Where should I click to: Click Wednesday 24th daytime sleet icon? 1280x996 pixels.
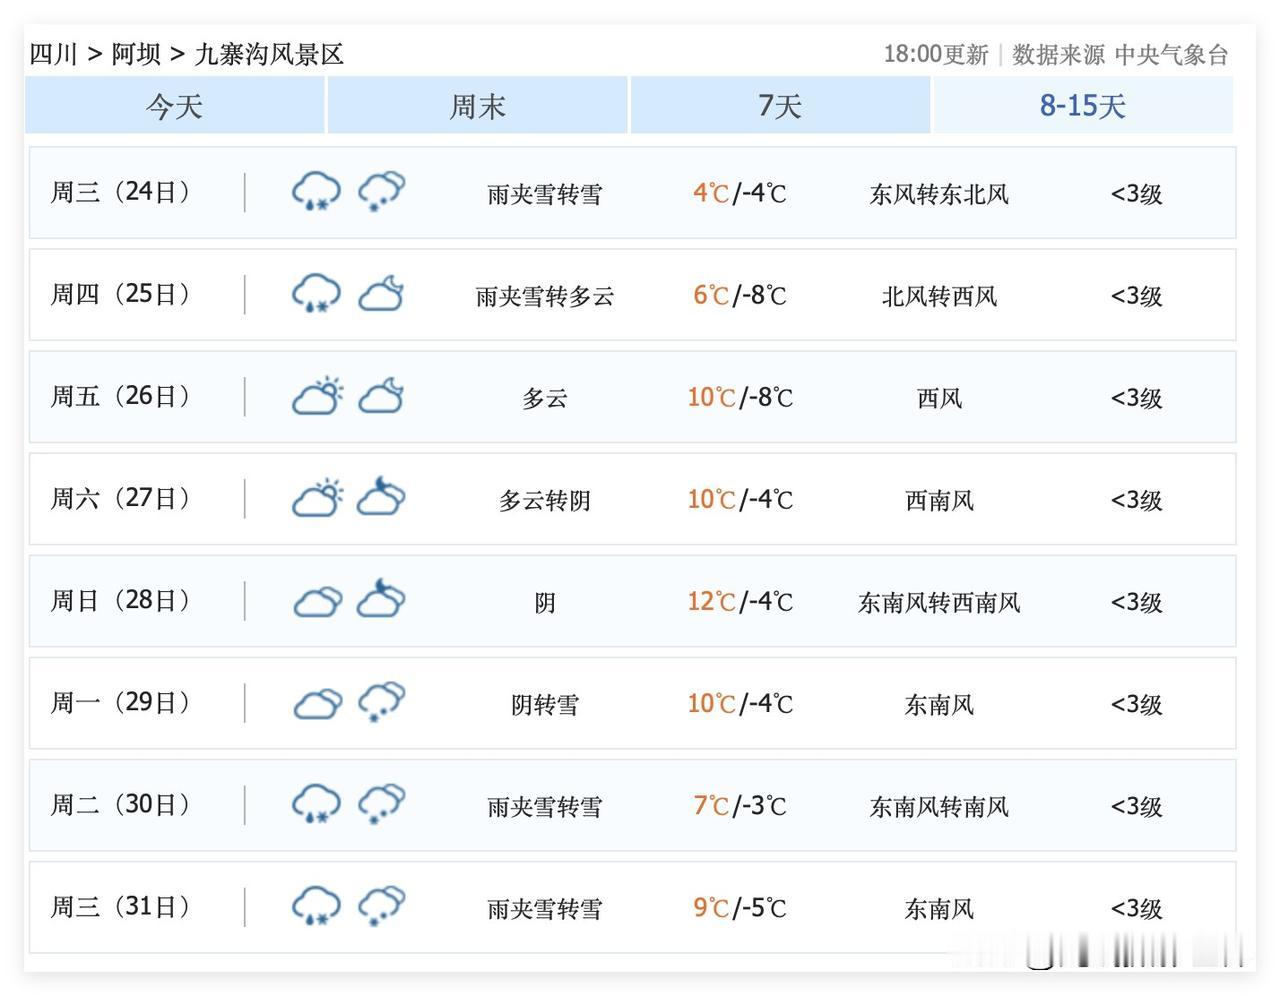pyautogui.click(x=316, y=191)
